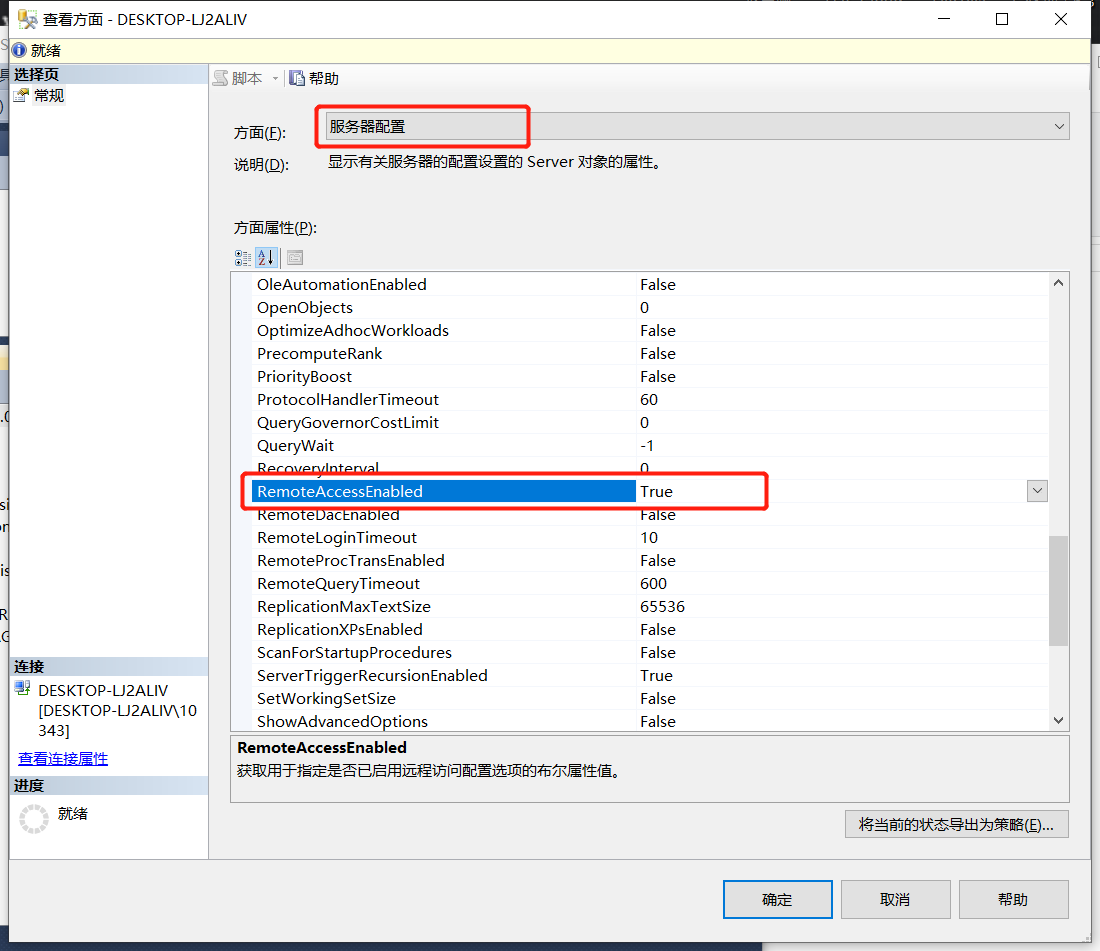Screen dimensions: 1100x951
Task: Confirm settings with the 确定 button
Action: point(777,899)
